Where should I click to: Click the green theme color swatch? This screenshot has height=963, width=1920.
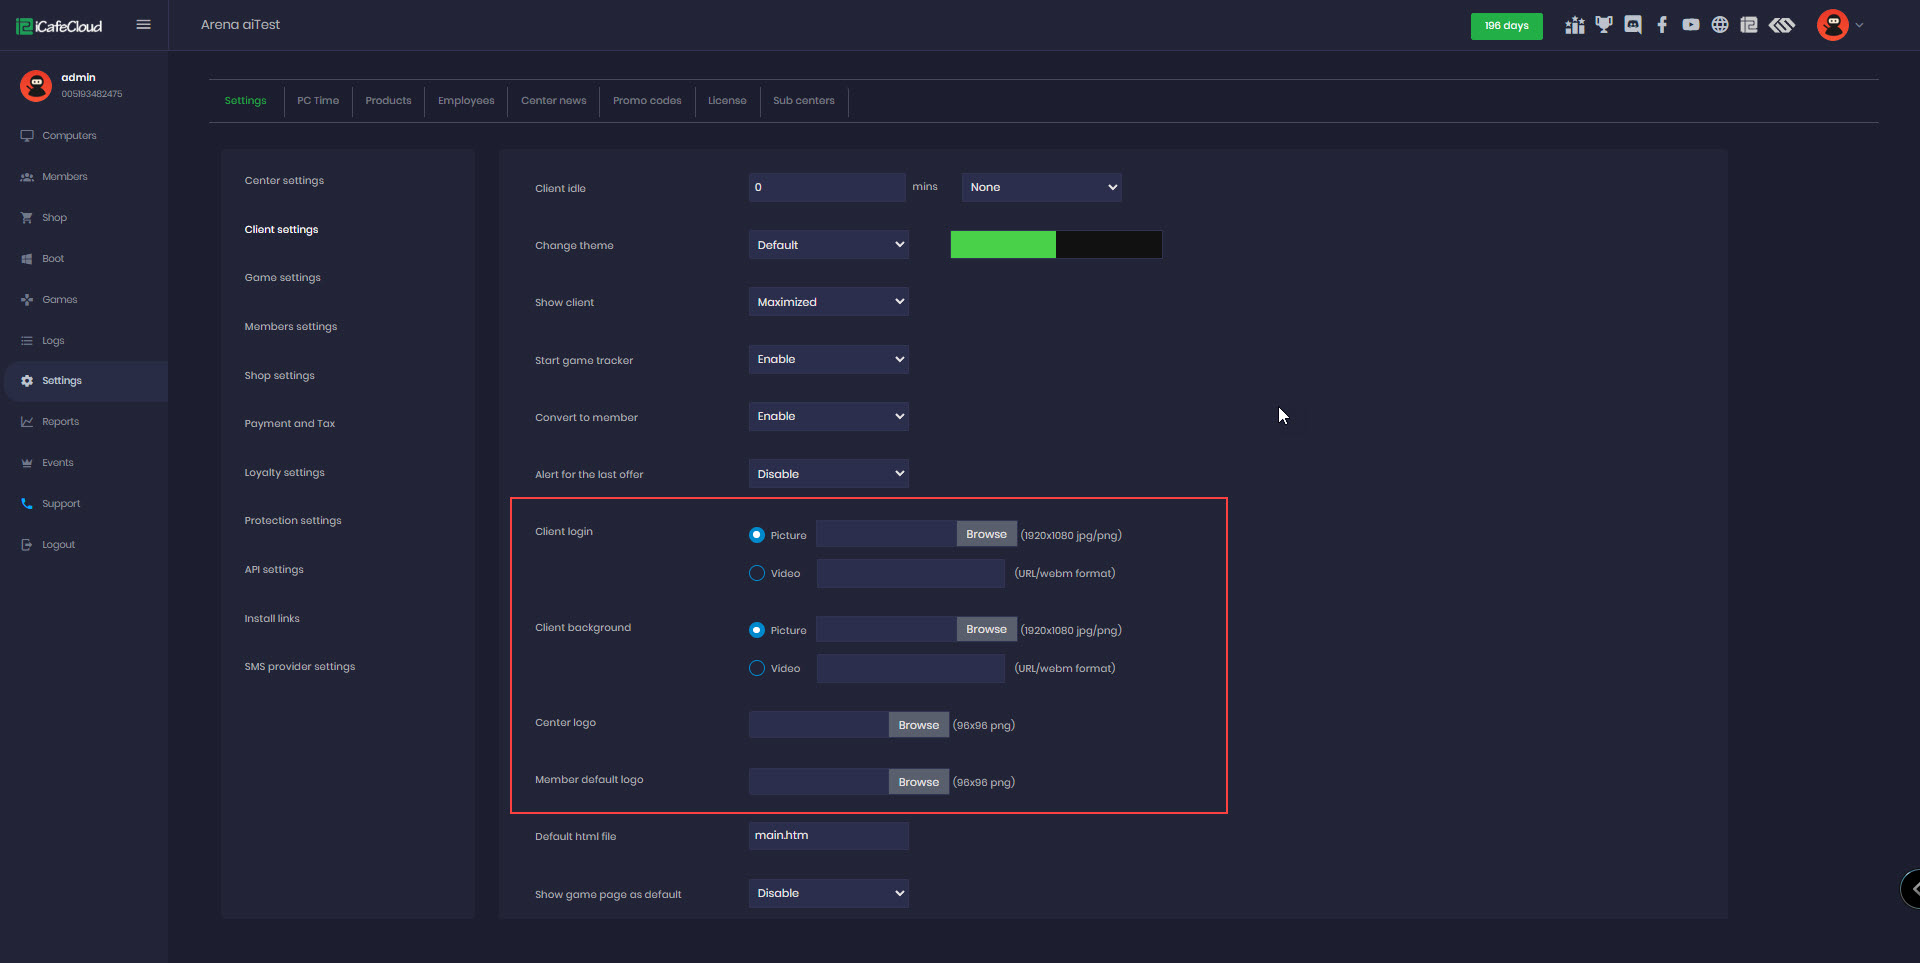pyautogui.click(x=1002, y=245)
